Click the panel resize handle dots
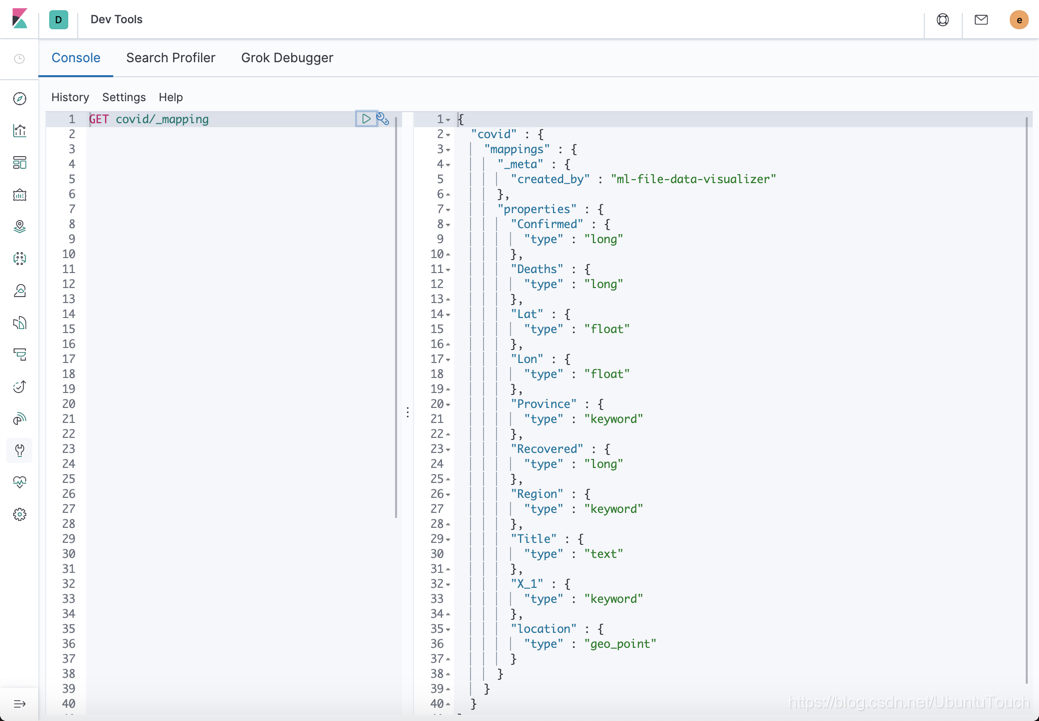Viewport: 1039px width, 721px height. coord(408,412)
